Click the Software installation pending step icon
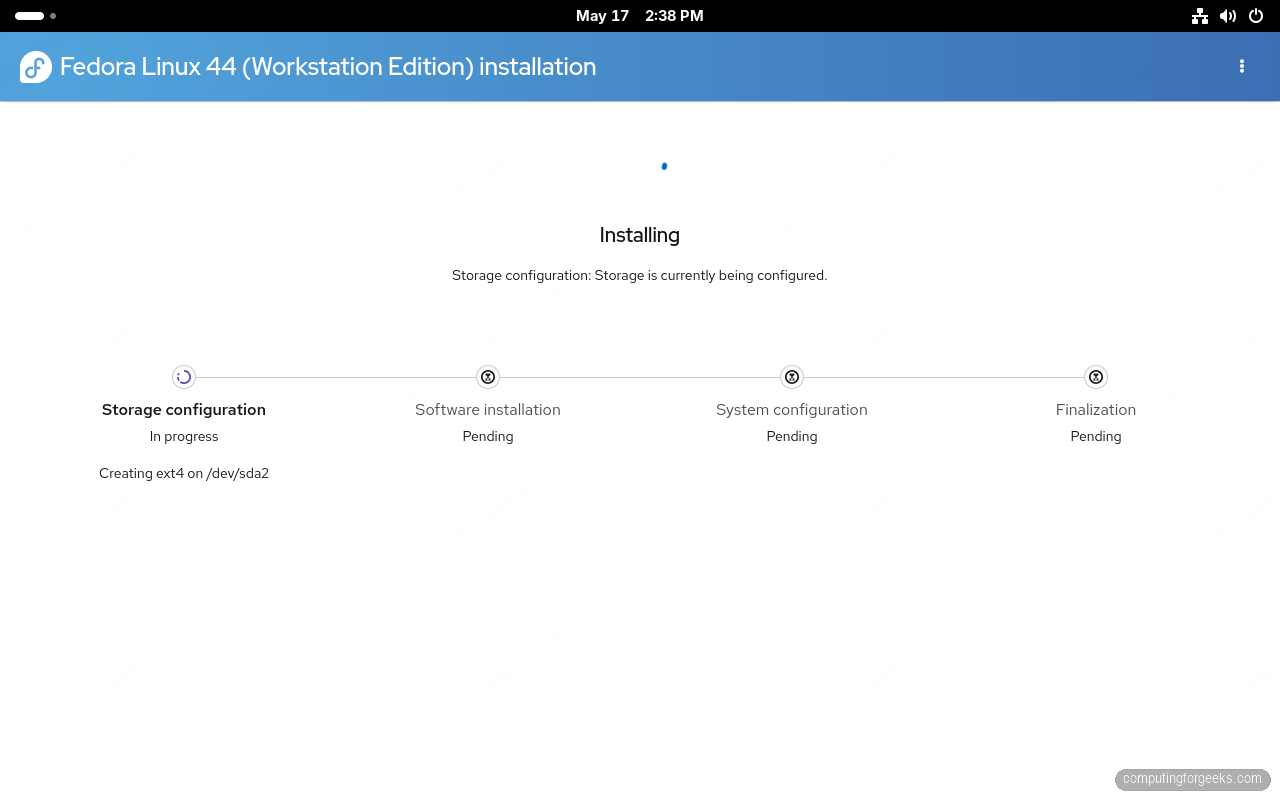The height and width of the screenshot is (800, 1280). tap(488, 377)
